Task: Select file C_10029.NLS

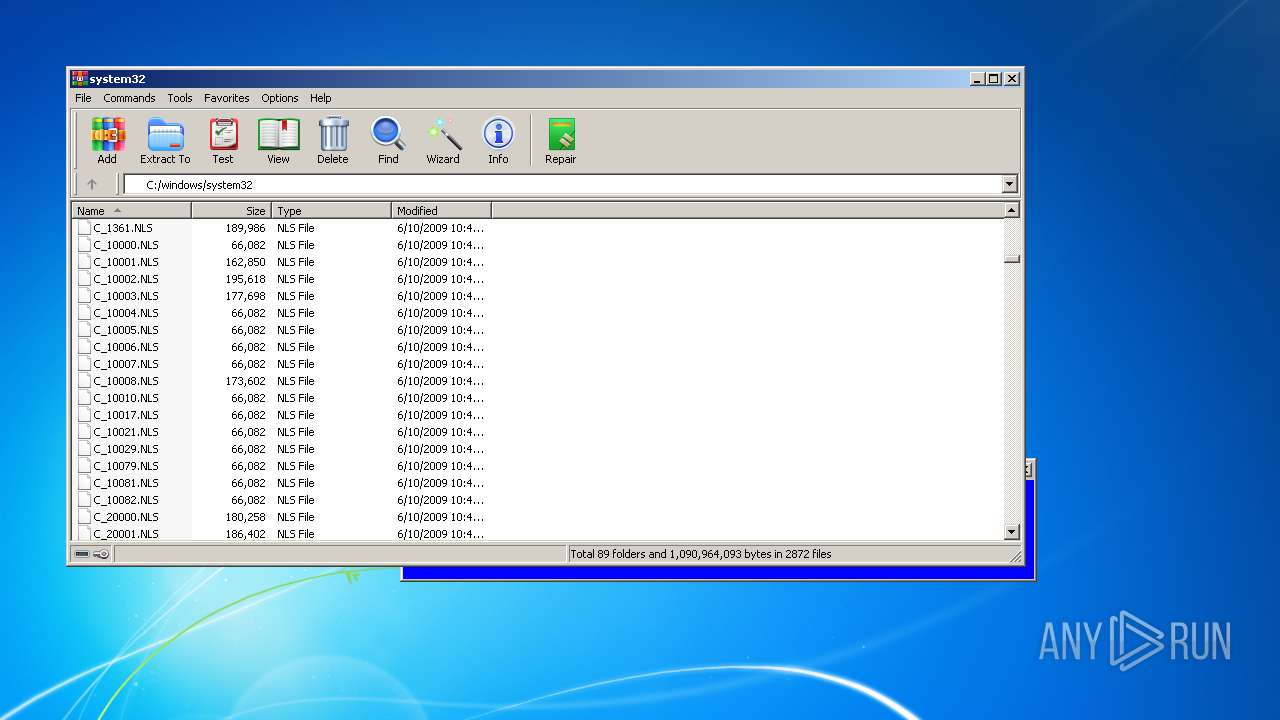Action: coord(125,449)
